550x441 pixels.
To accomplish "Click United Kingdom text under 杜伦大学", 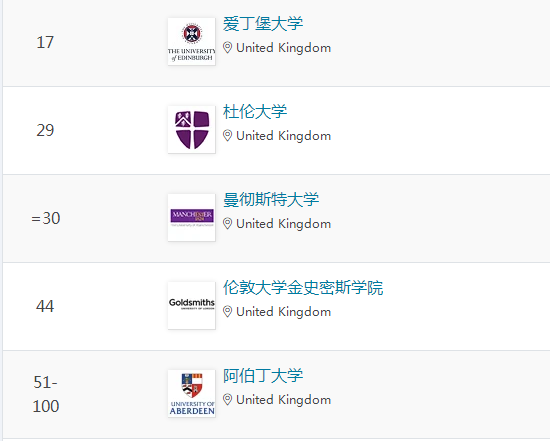I will click(x=283, y=136).
